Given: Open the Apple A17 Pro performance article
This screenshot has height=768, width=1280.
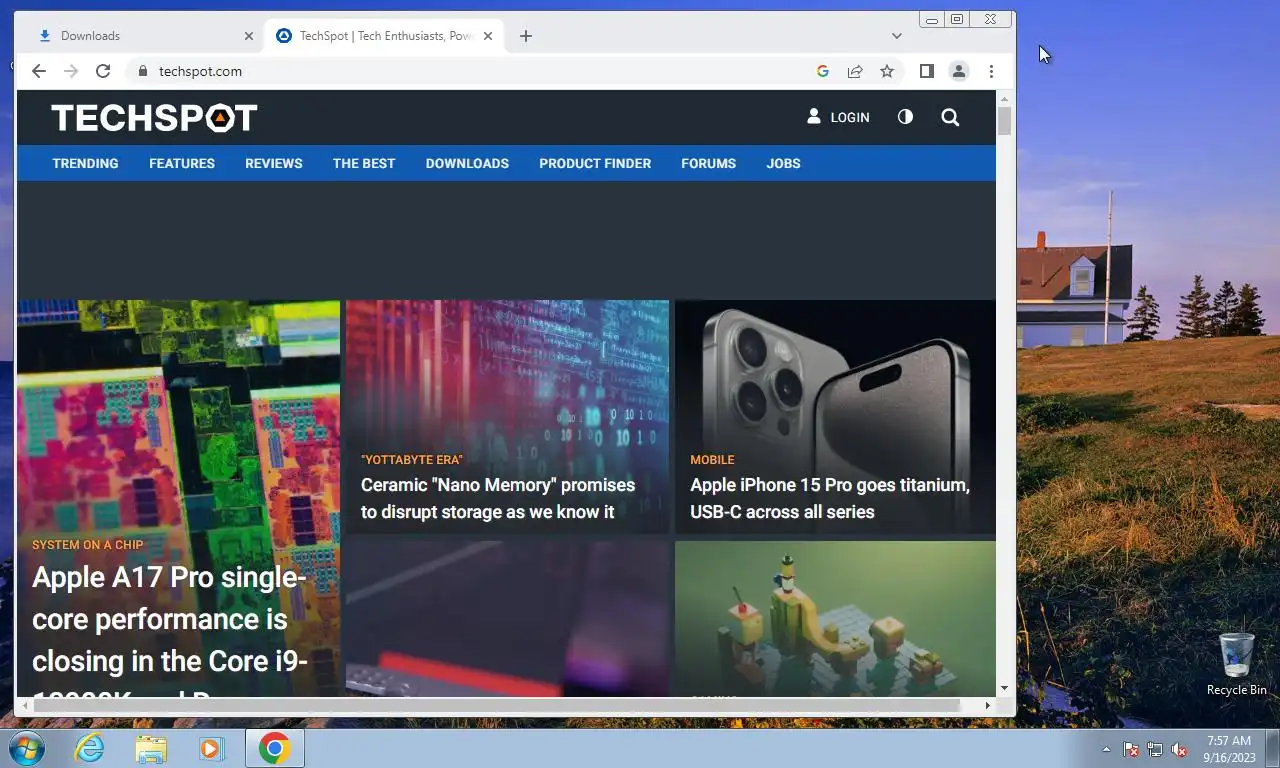Looking at the screenshot, I should 170,630.
